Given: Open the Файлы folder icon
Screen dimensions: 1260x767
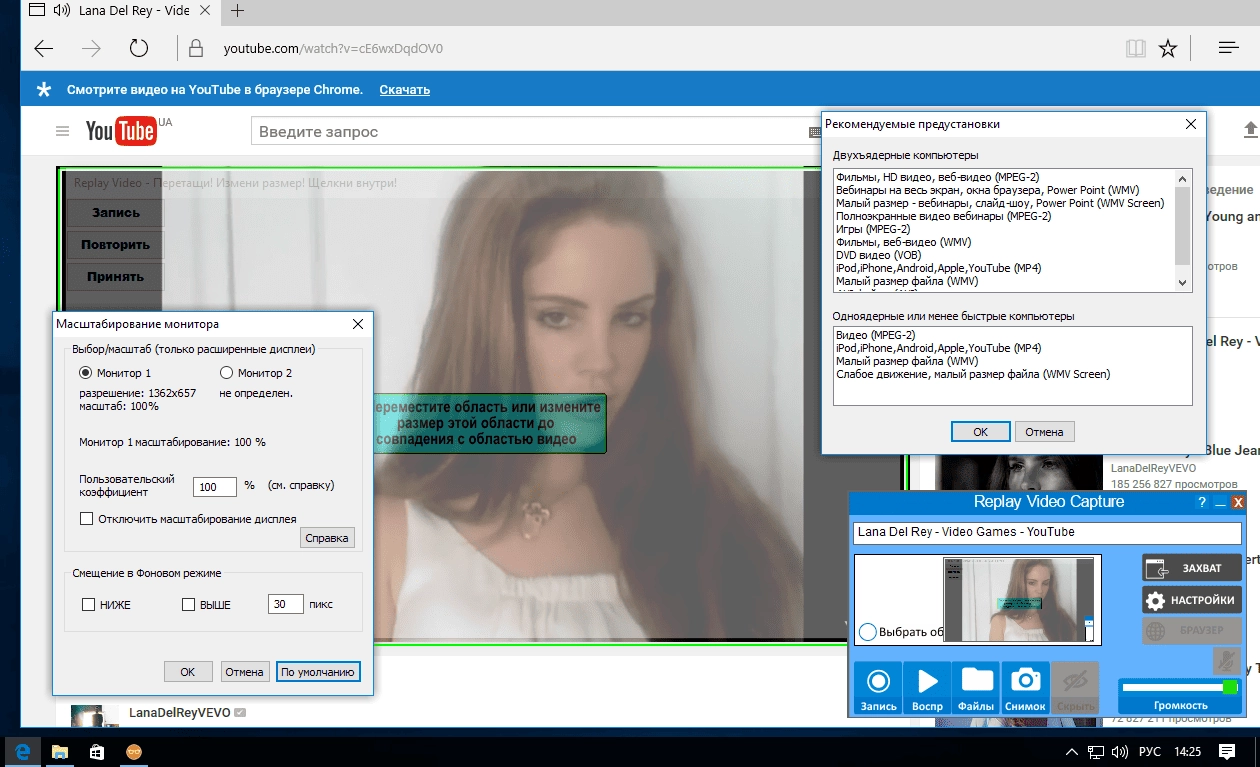Looking at the screenshot, I should (x=976, y=688).
